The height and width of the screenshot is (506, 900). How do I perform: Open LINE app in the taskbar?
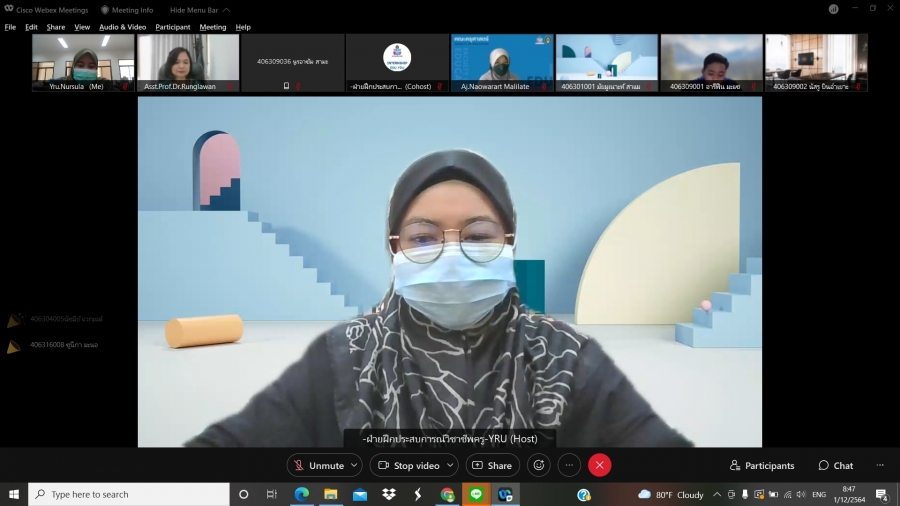click(476, 494)
